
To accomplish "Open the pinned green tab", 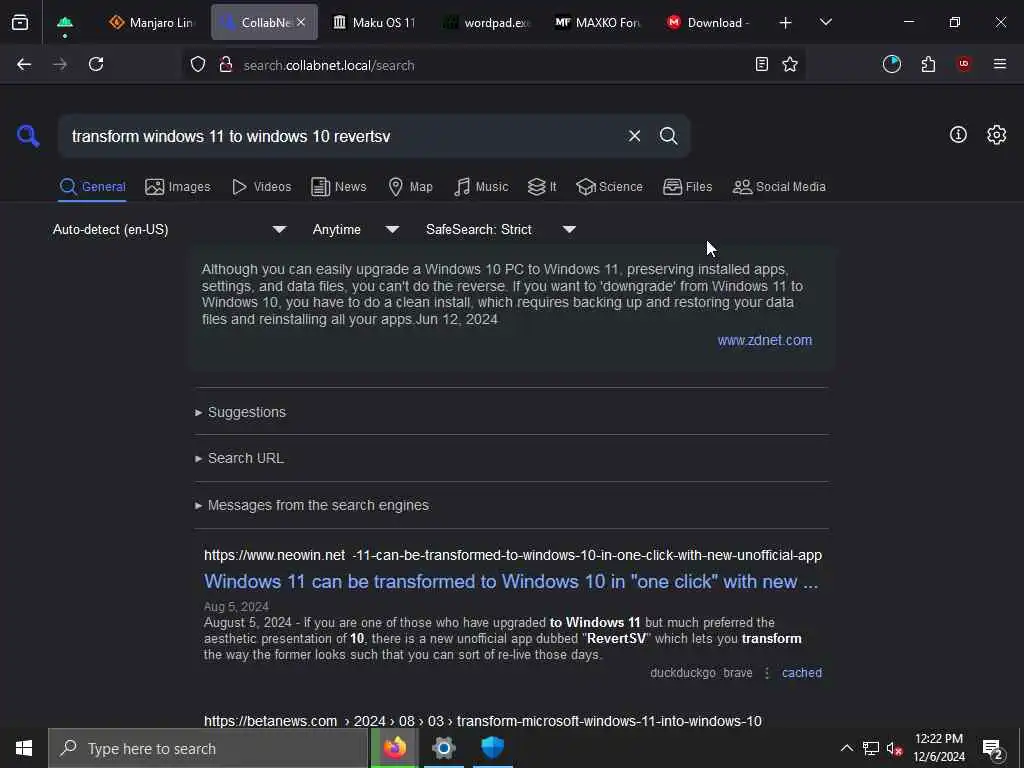I will click(x=65, y=22).
